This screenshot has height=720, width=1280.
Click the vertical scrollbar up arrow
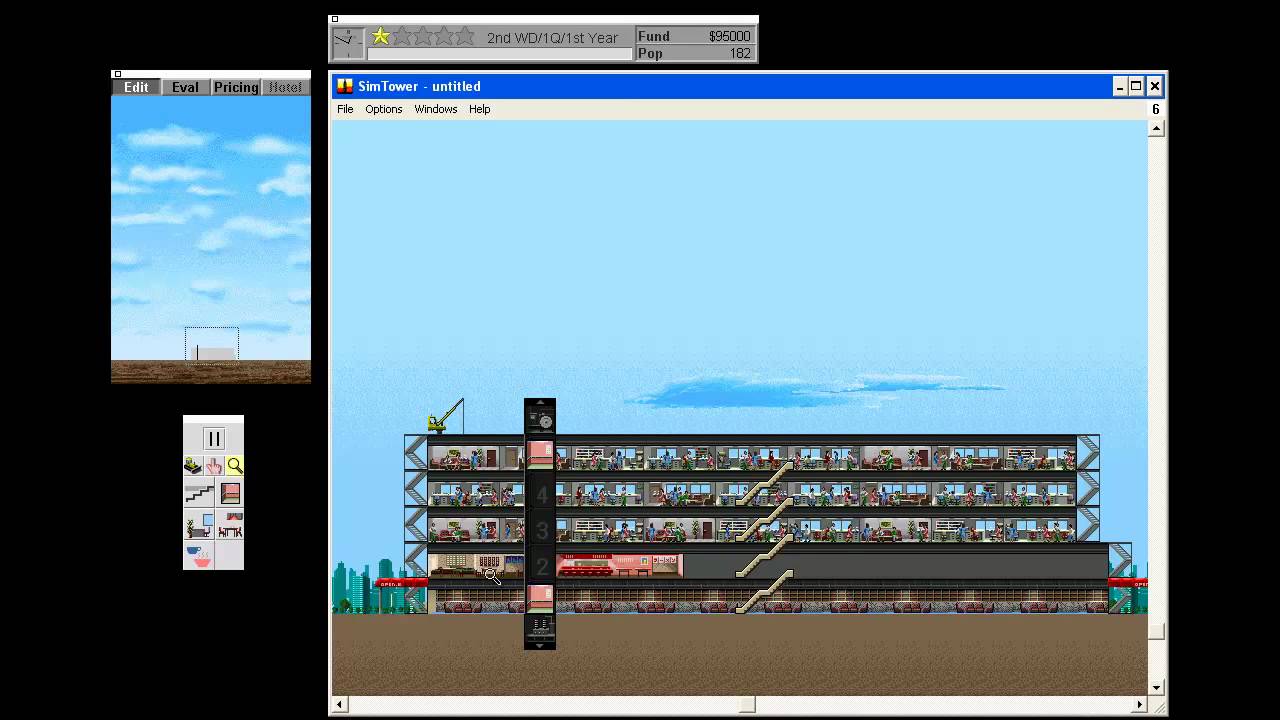(x=1157, y=129)
